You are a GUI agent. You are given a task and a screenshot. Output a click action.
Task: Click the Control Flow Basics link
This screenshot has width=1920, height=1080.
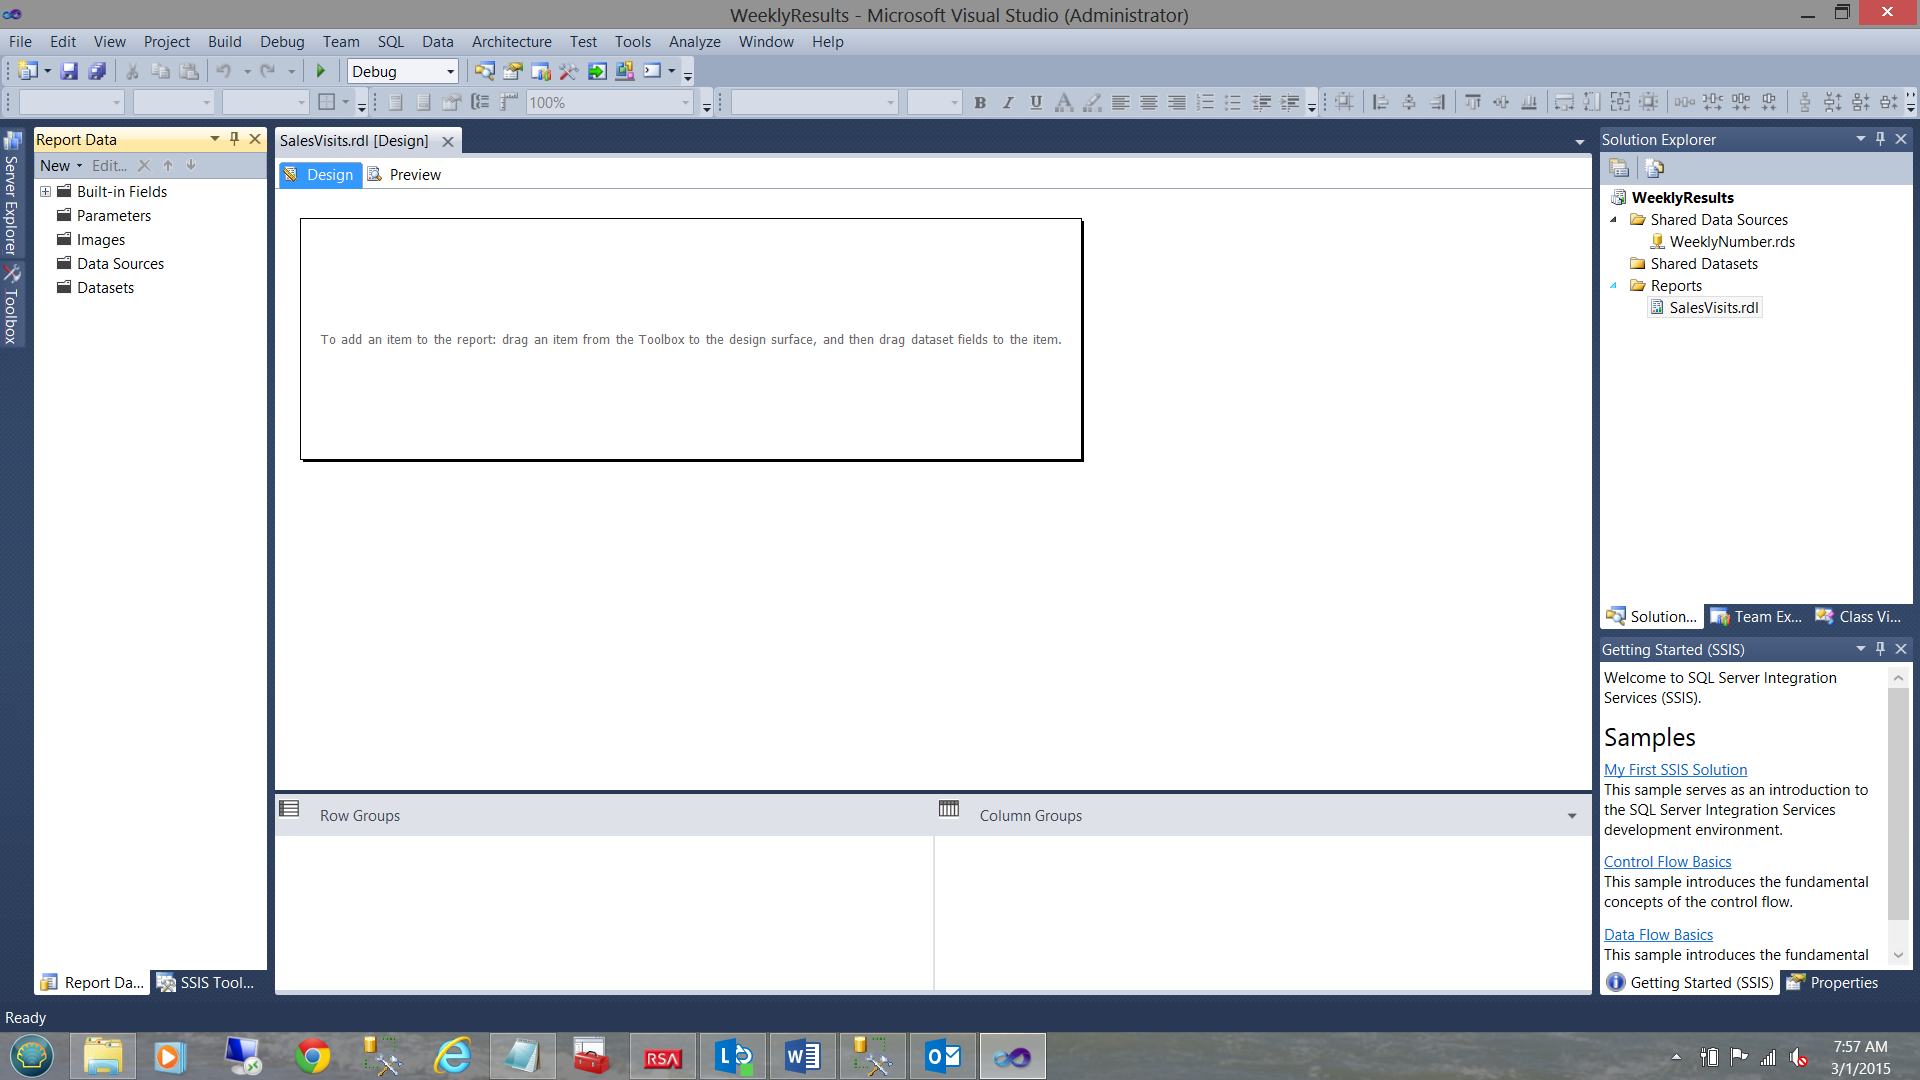1667,862
